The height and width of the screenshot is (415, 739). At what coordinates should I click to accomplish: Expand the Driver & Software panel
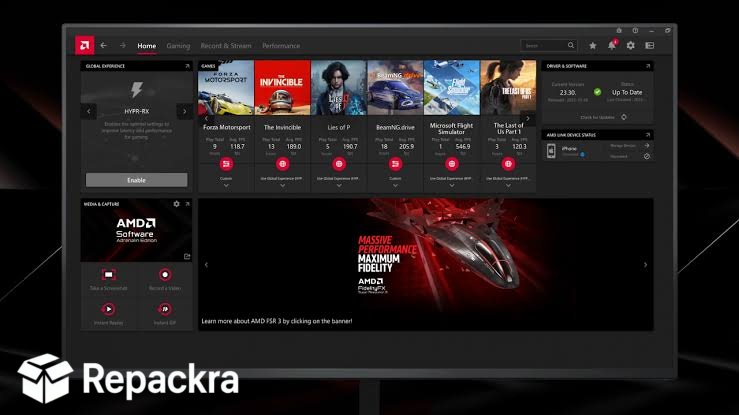(648, 66)
